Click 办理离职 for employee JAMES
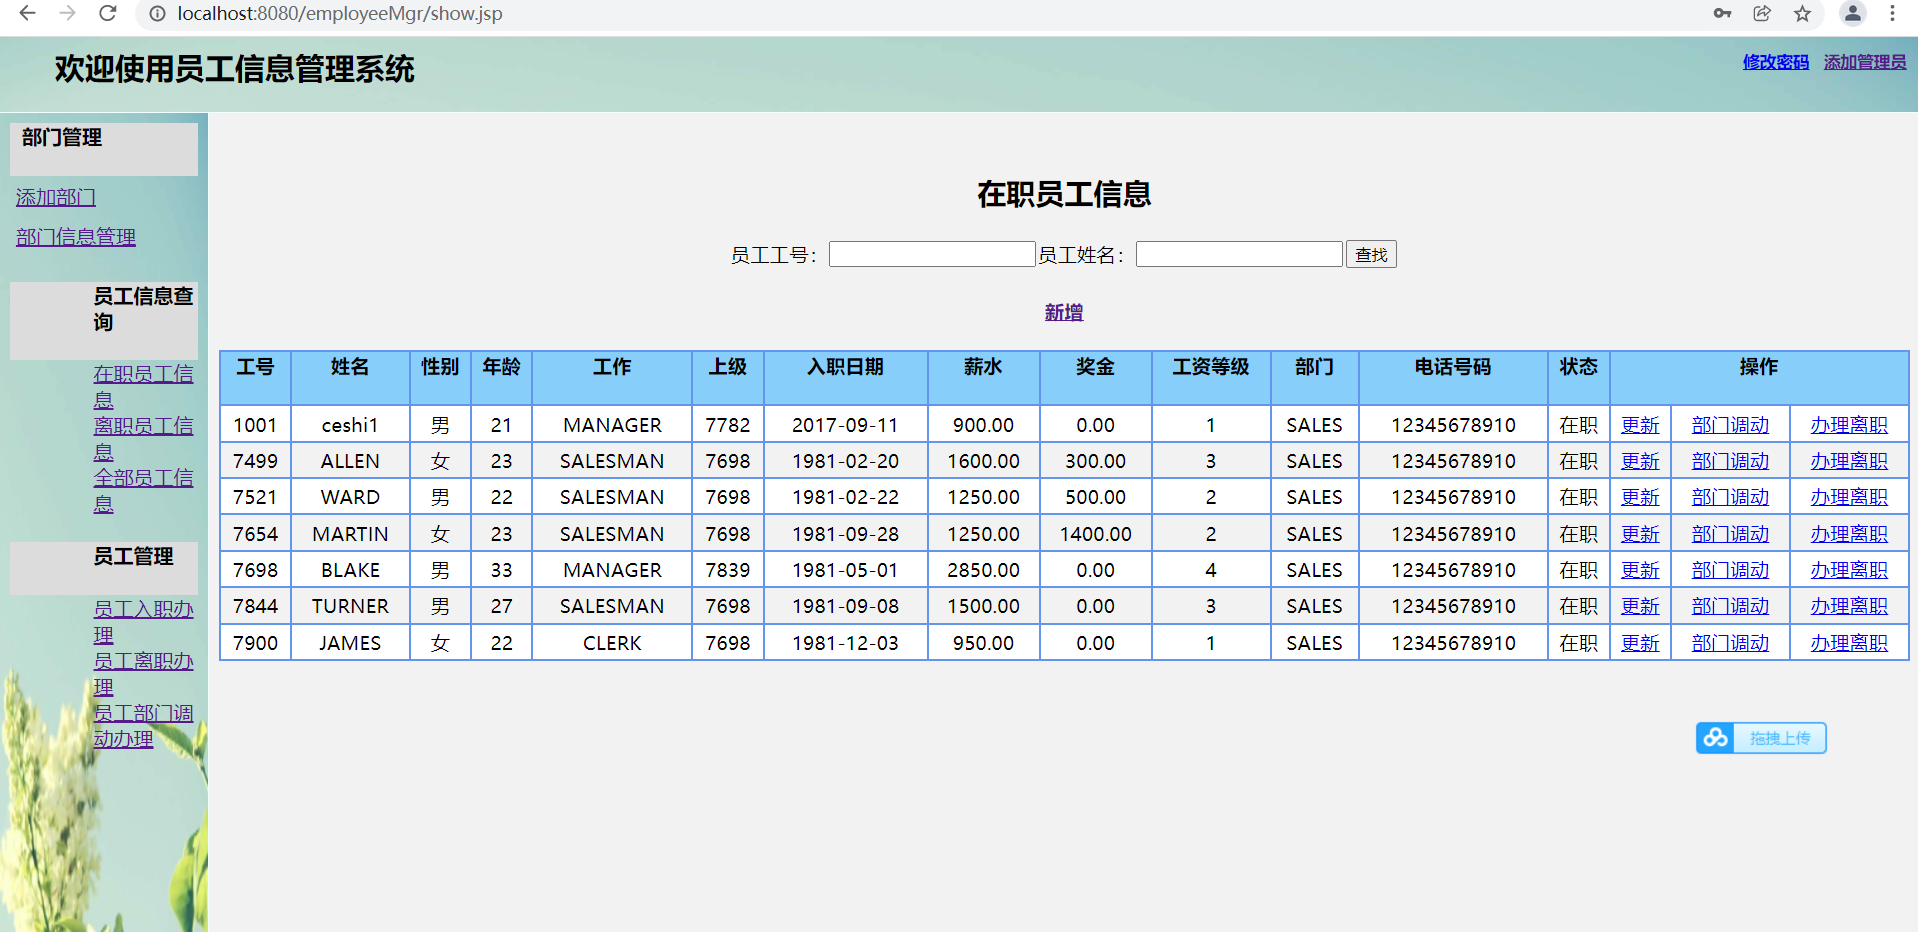 point(1848,644)
